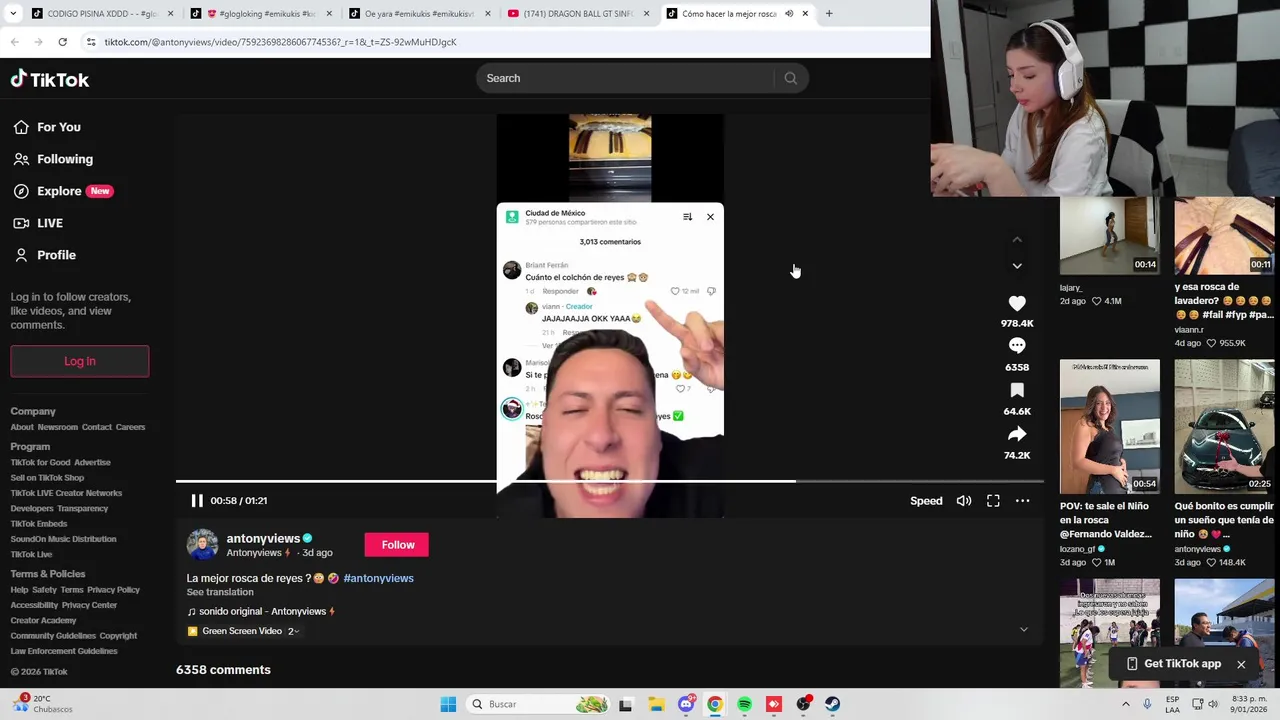Open the tab search dropdown arrow

click(14, 14)
